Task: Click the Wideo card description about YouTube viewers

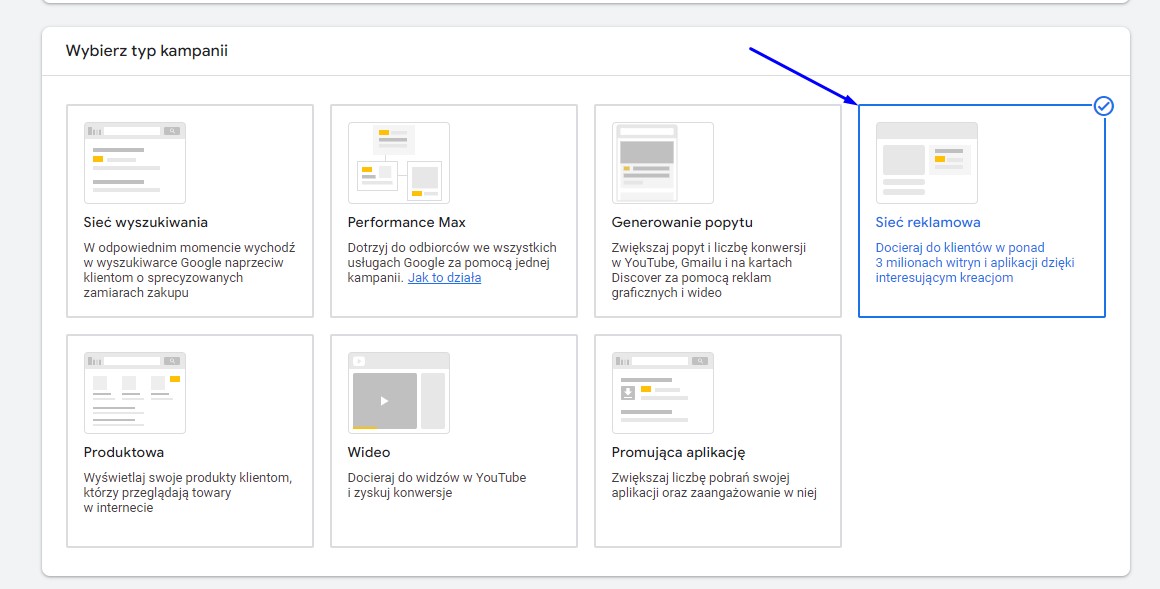Action: coord(437,485)
